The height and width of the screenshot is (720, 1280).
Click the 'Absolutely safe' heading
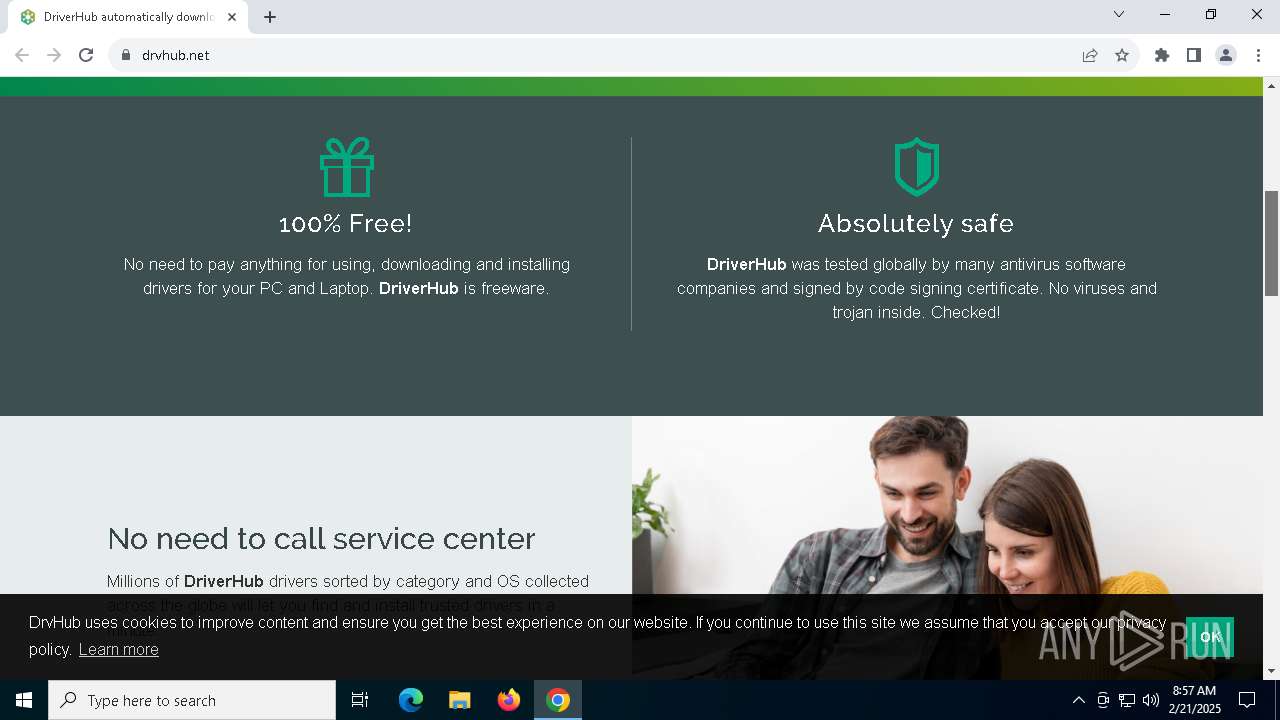[x=916, y=223]
